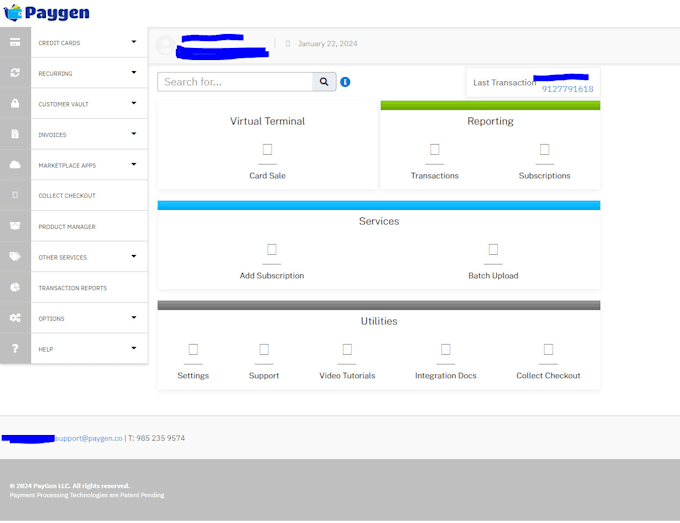The image size is (680, 523).
Task: Click the calendar icon before the date
Action: (288, 44)
